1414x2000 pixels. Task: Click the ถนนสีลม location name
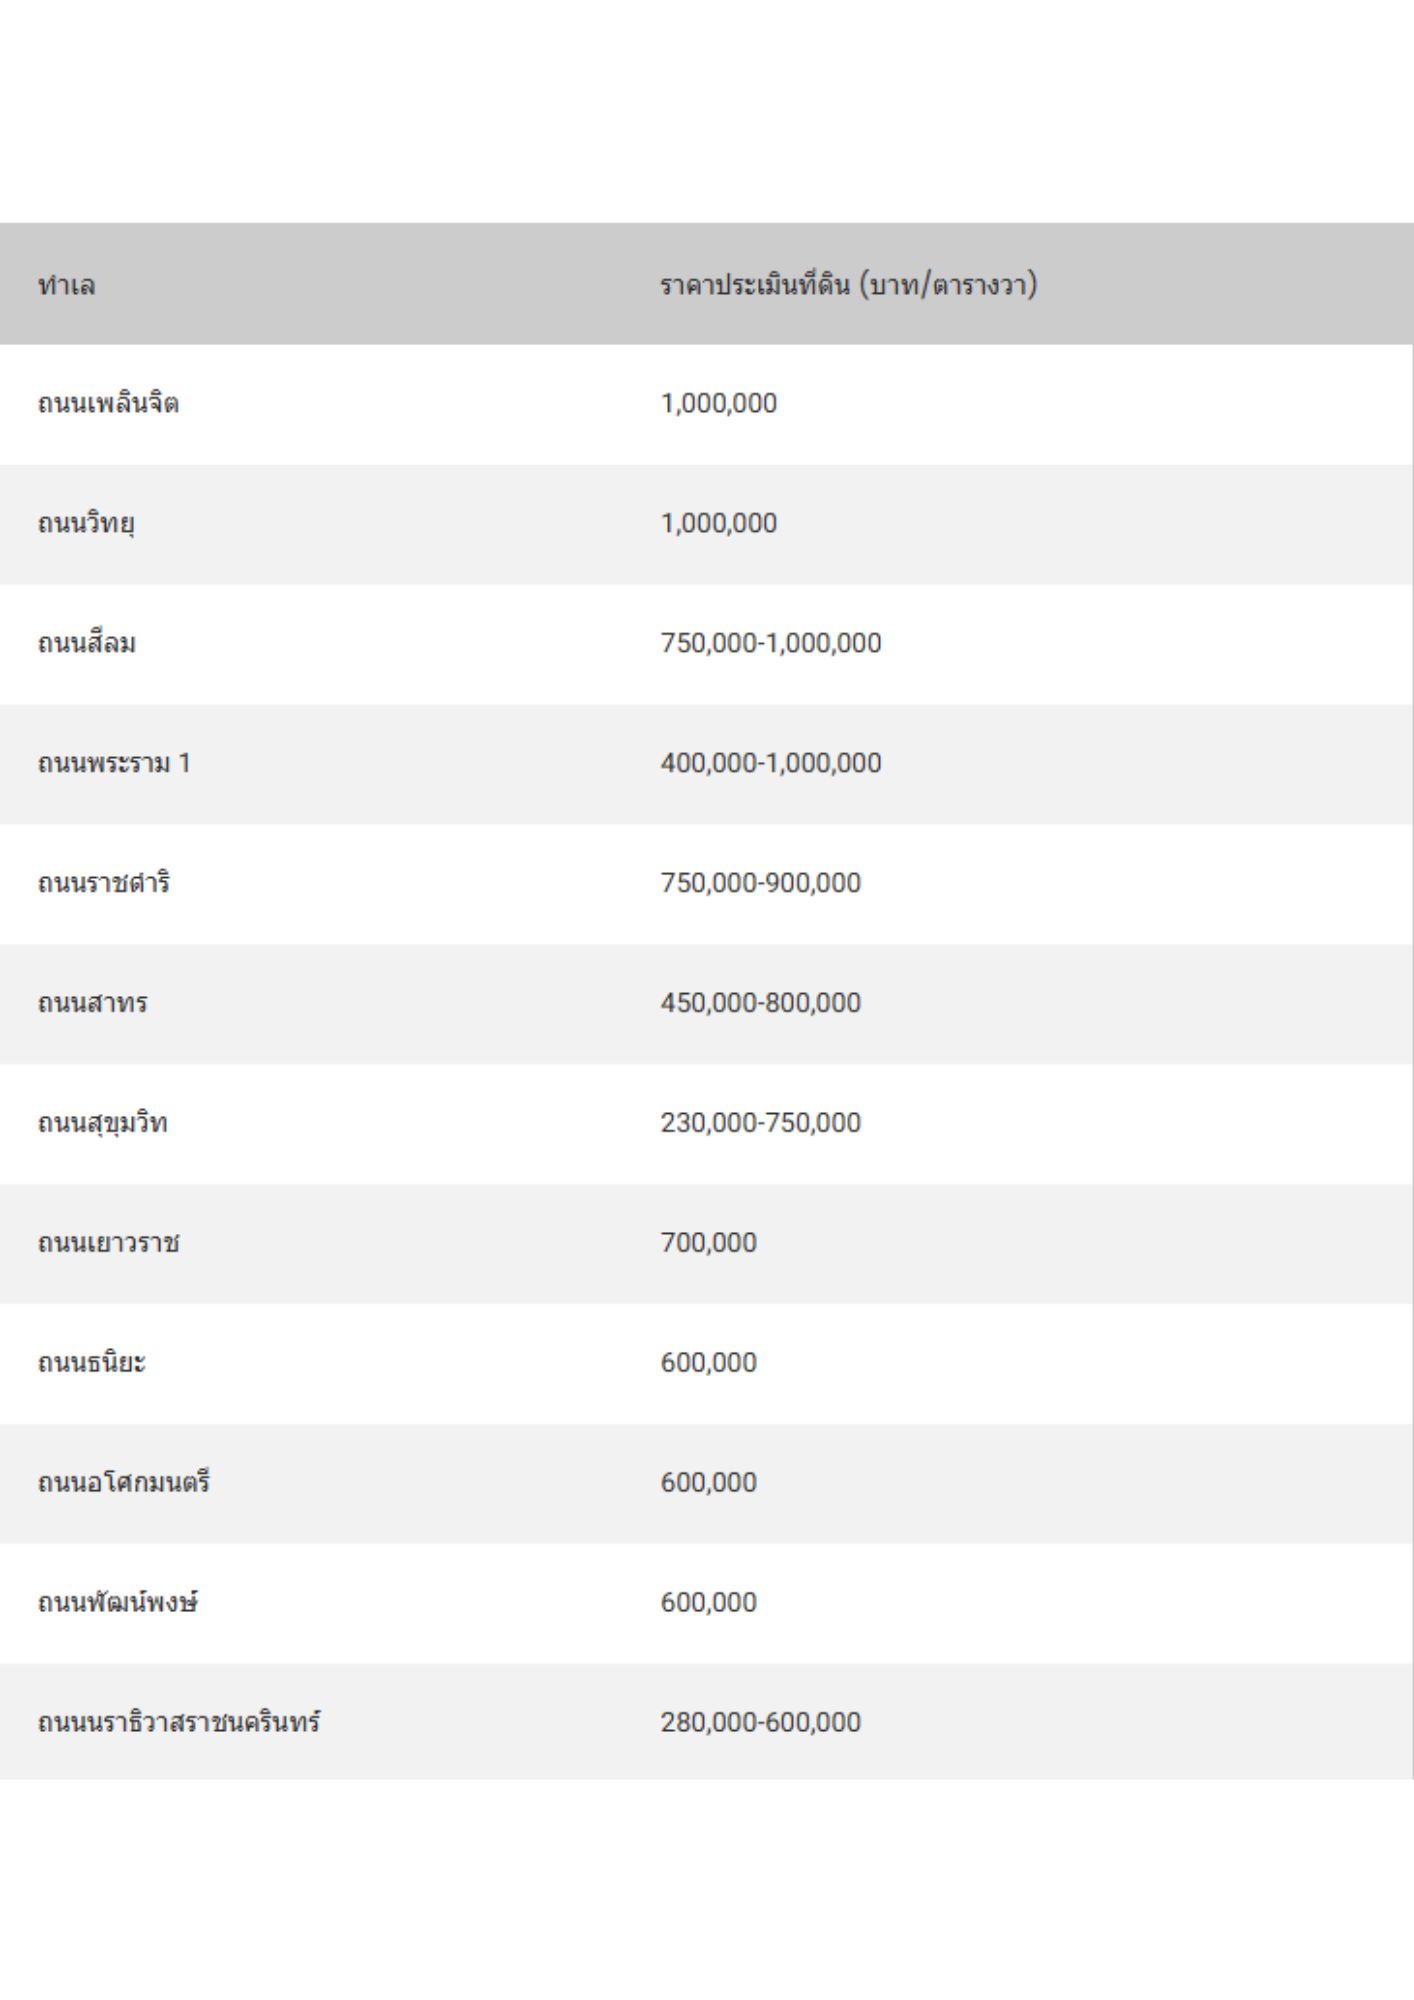pyautogui.click(x=87, y=643)
